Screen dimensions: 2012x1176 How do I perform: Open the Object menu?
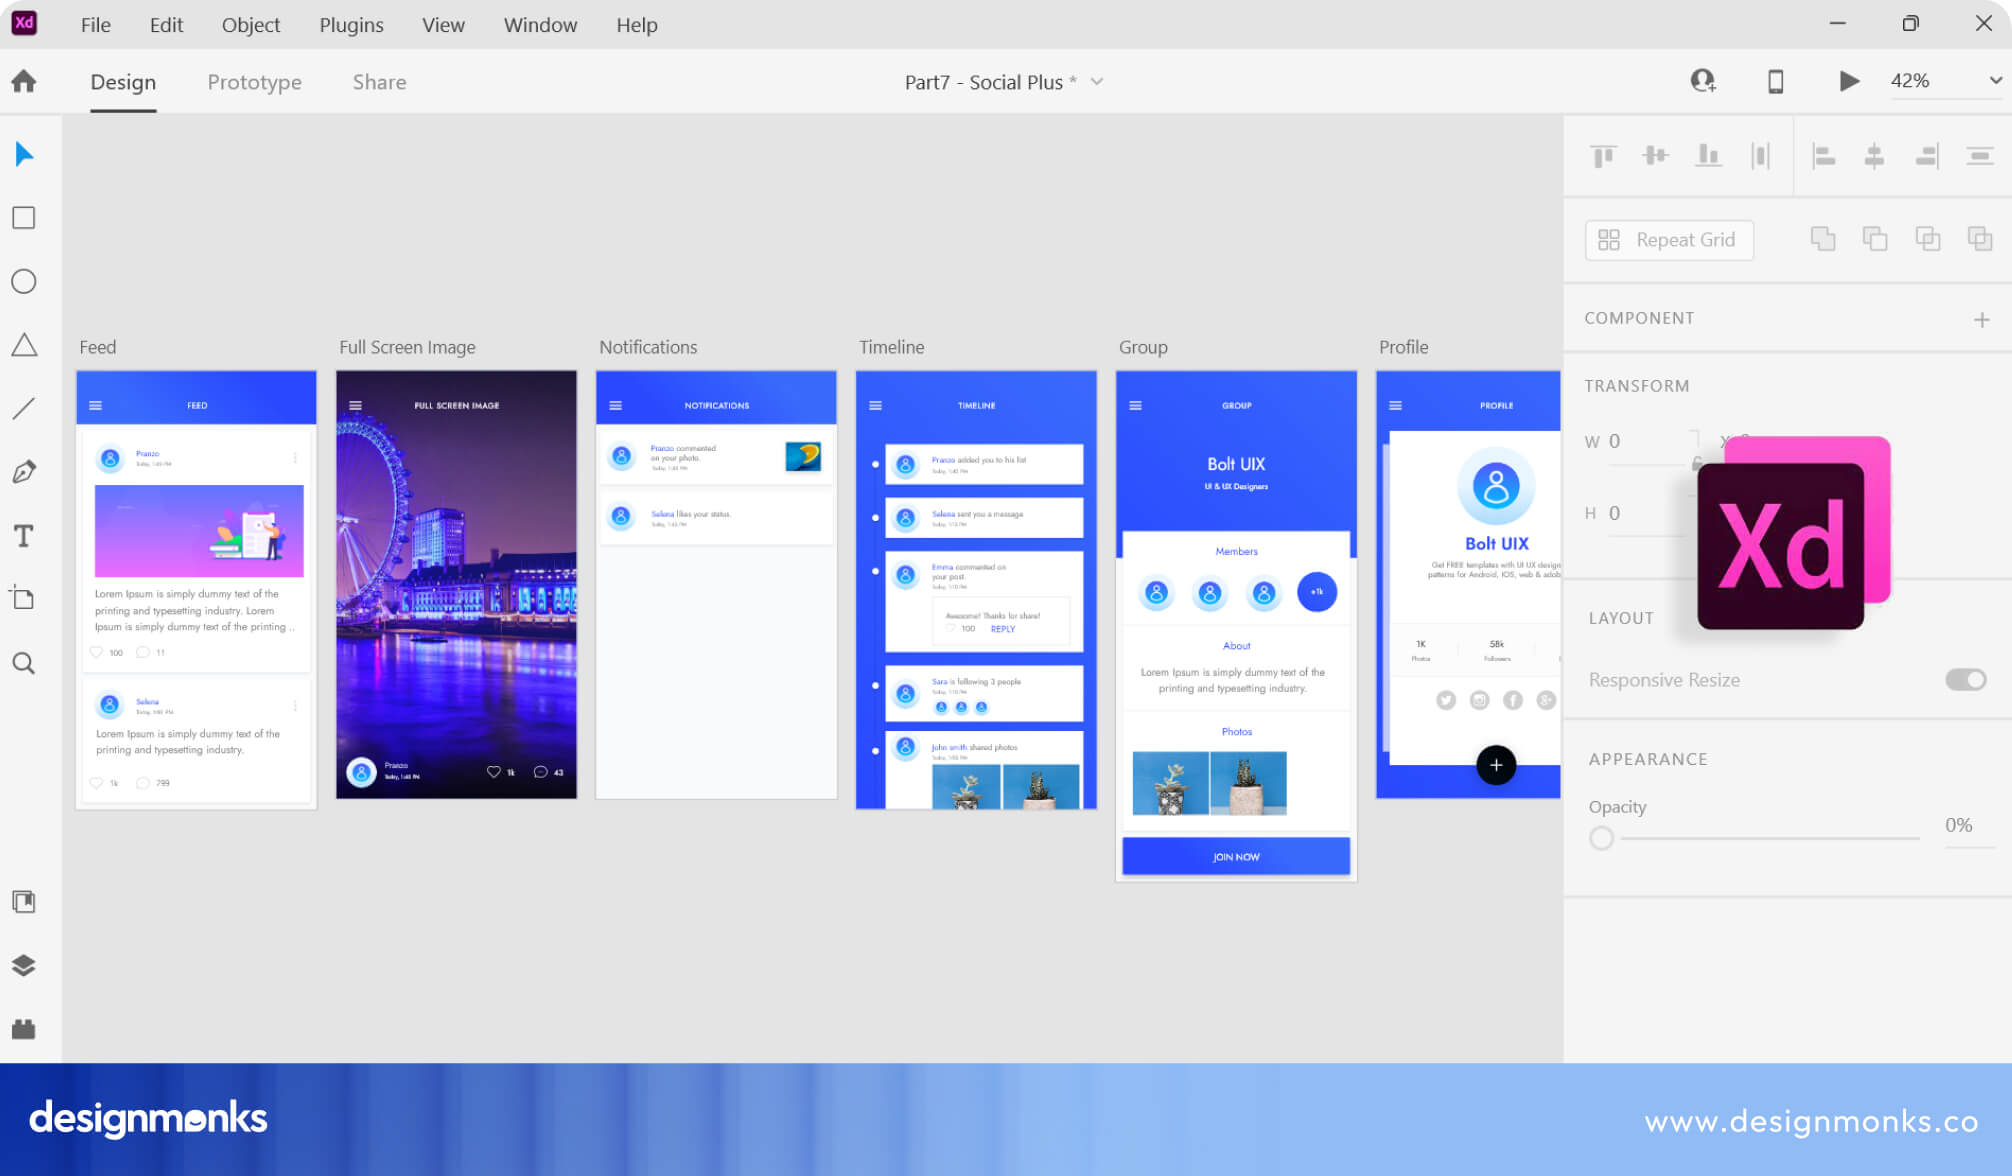click(x=250, y=25)
